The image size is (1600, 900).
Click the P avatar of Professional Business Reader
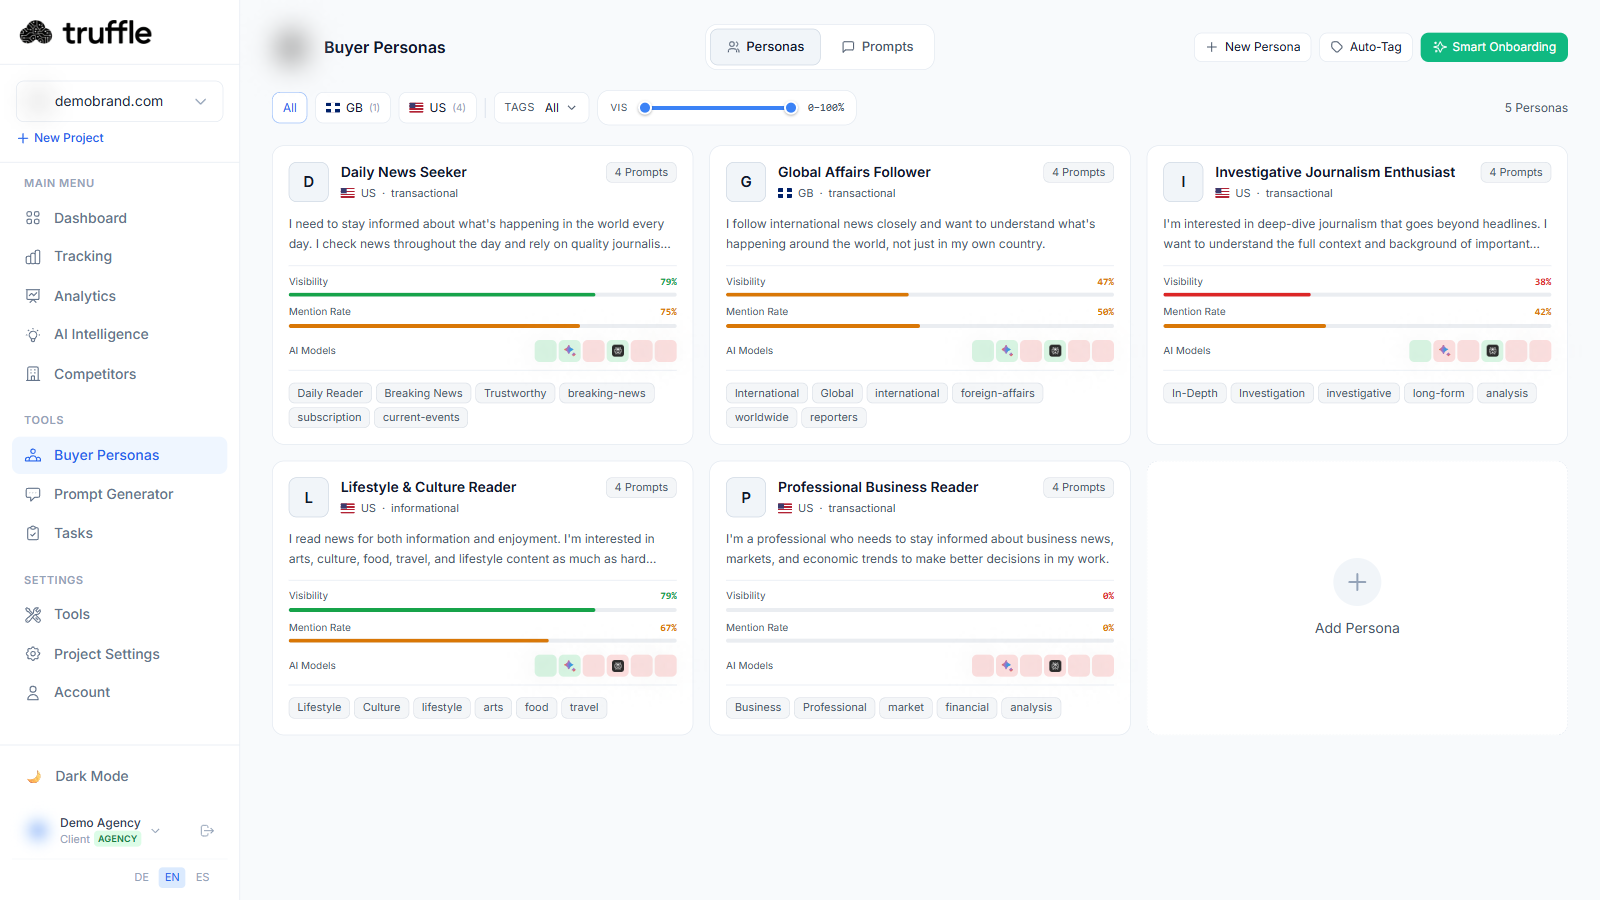point(746,497)
